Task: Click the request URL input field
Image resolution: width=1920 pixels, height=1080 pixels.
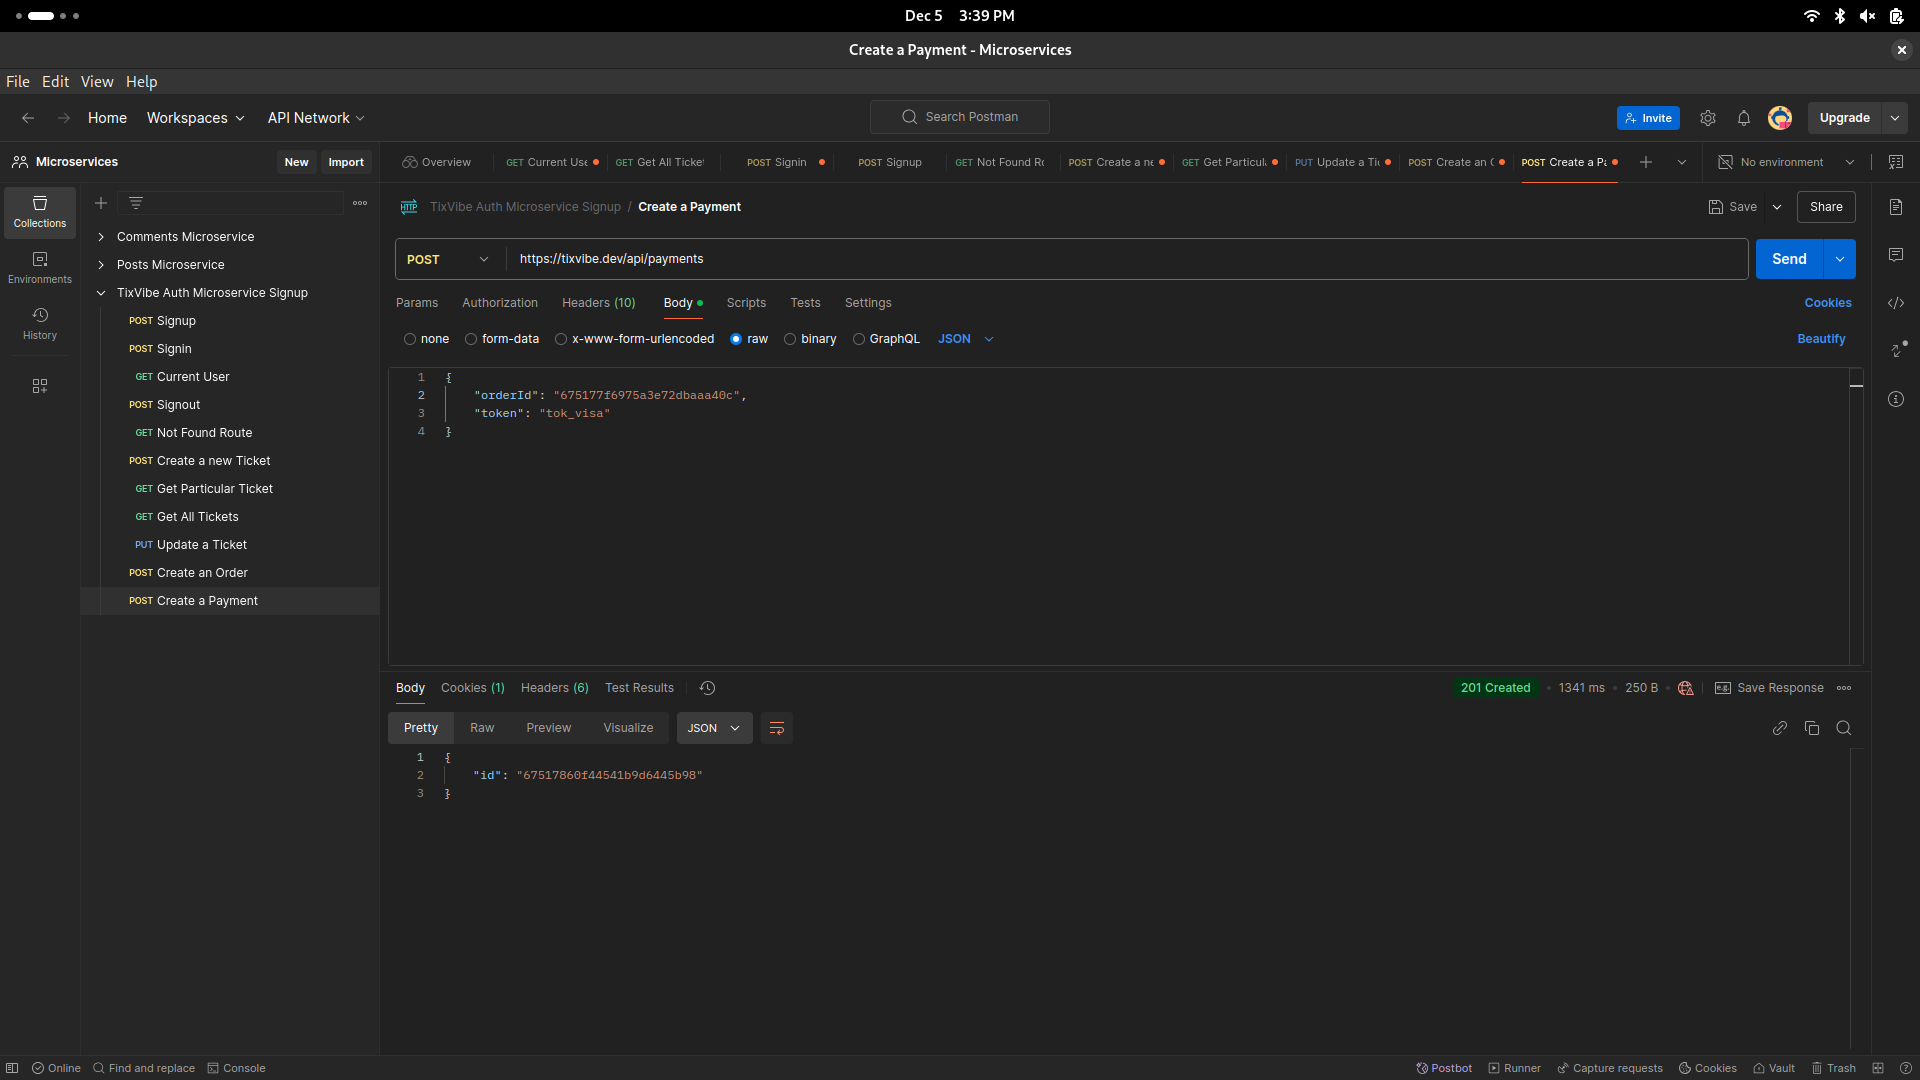Action: 1127,259
